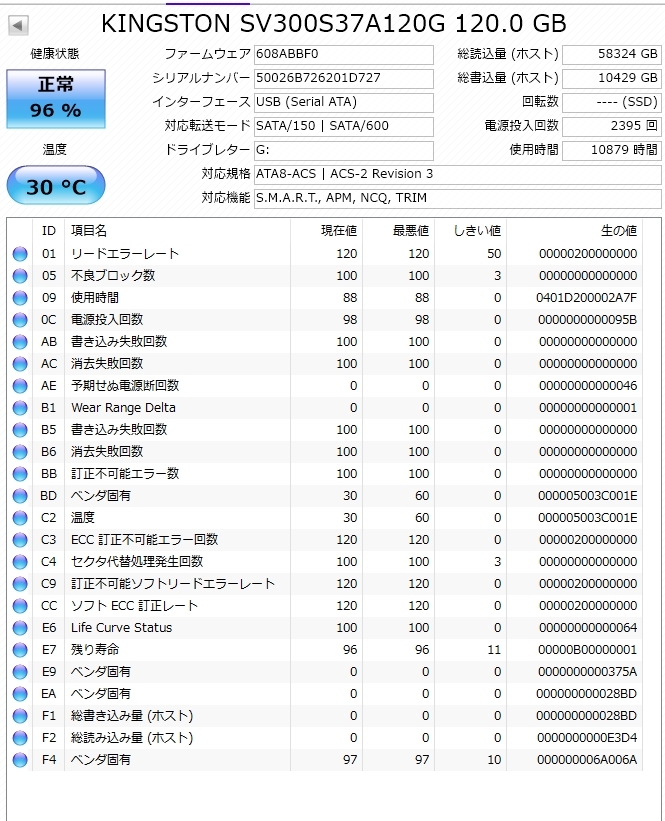Click raw value 0401D200002A7F
Viewport: 665px width, 821px height.
586,298
